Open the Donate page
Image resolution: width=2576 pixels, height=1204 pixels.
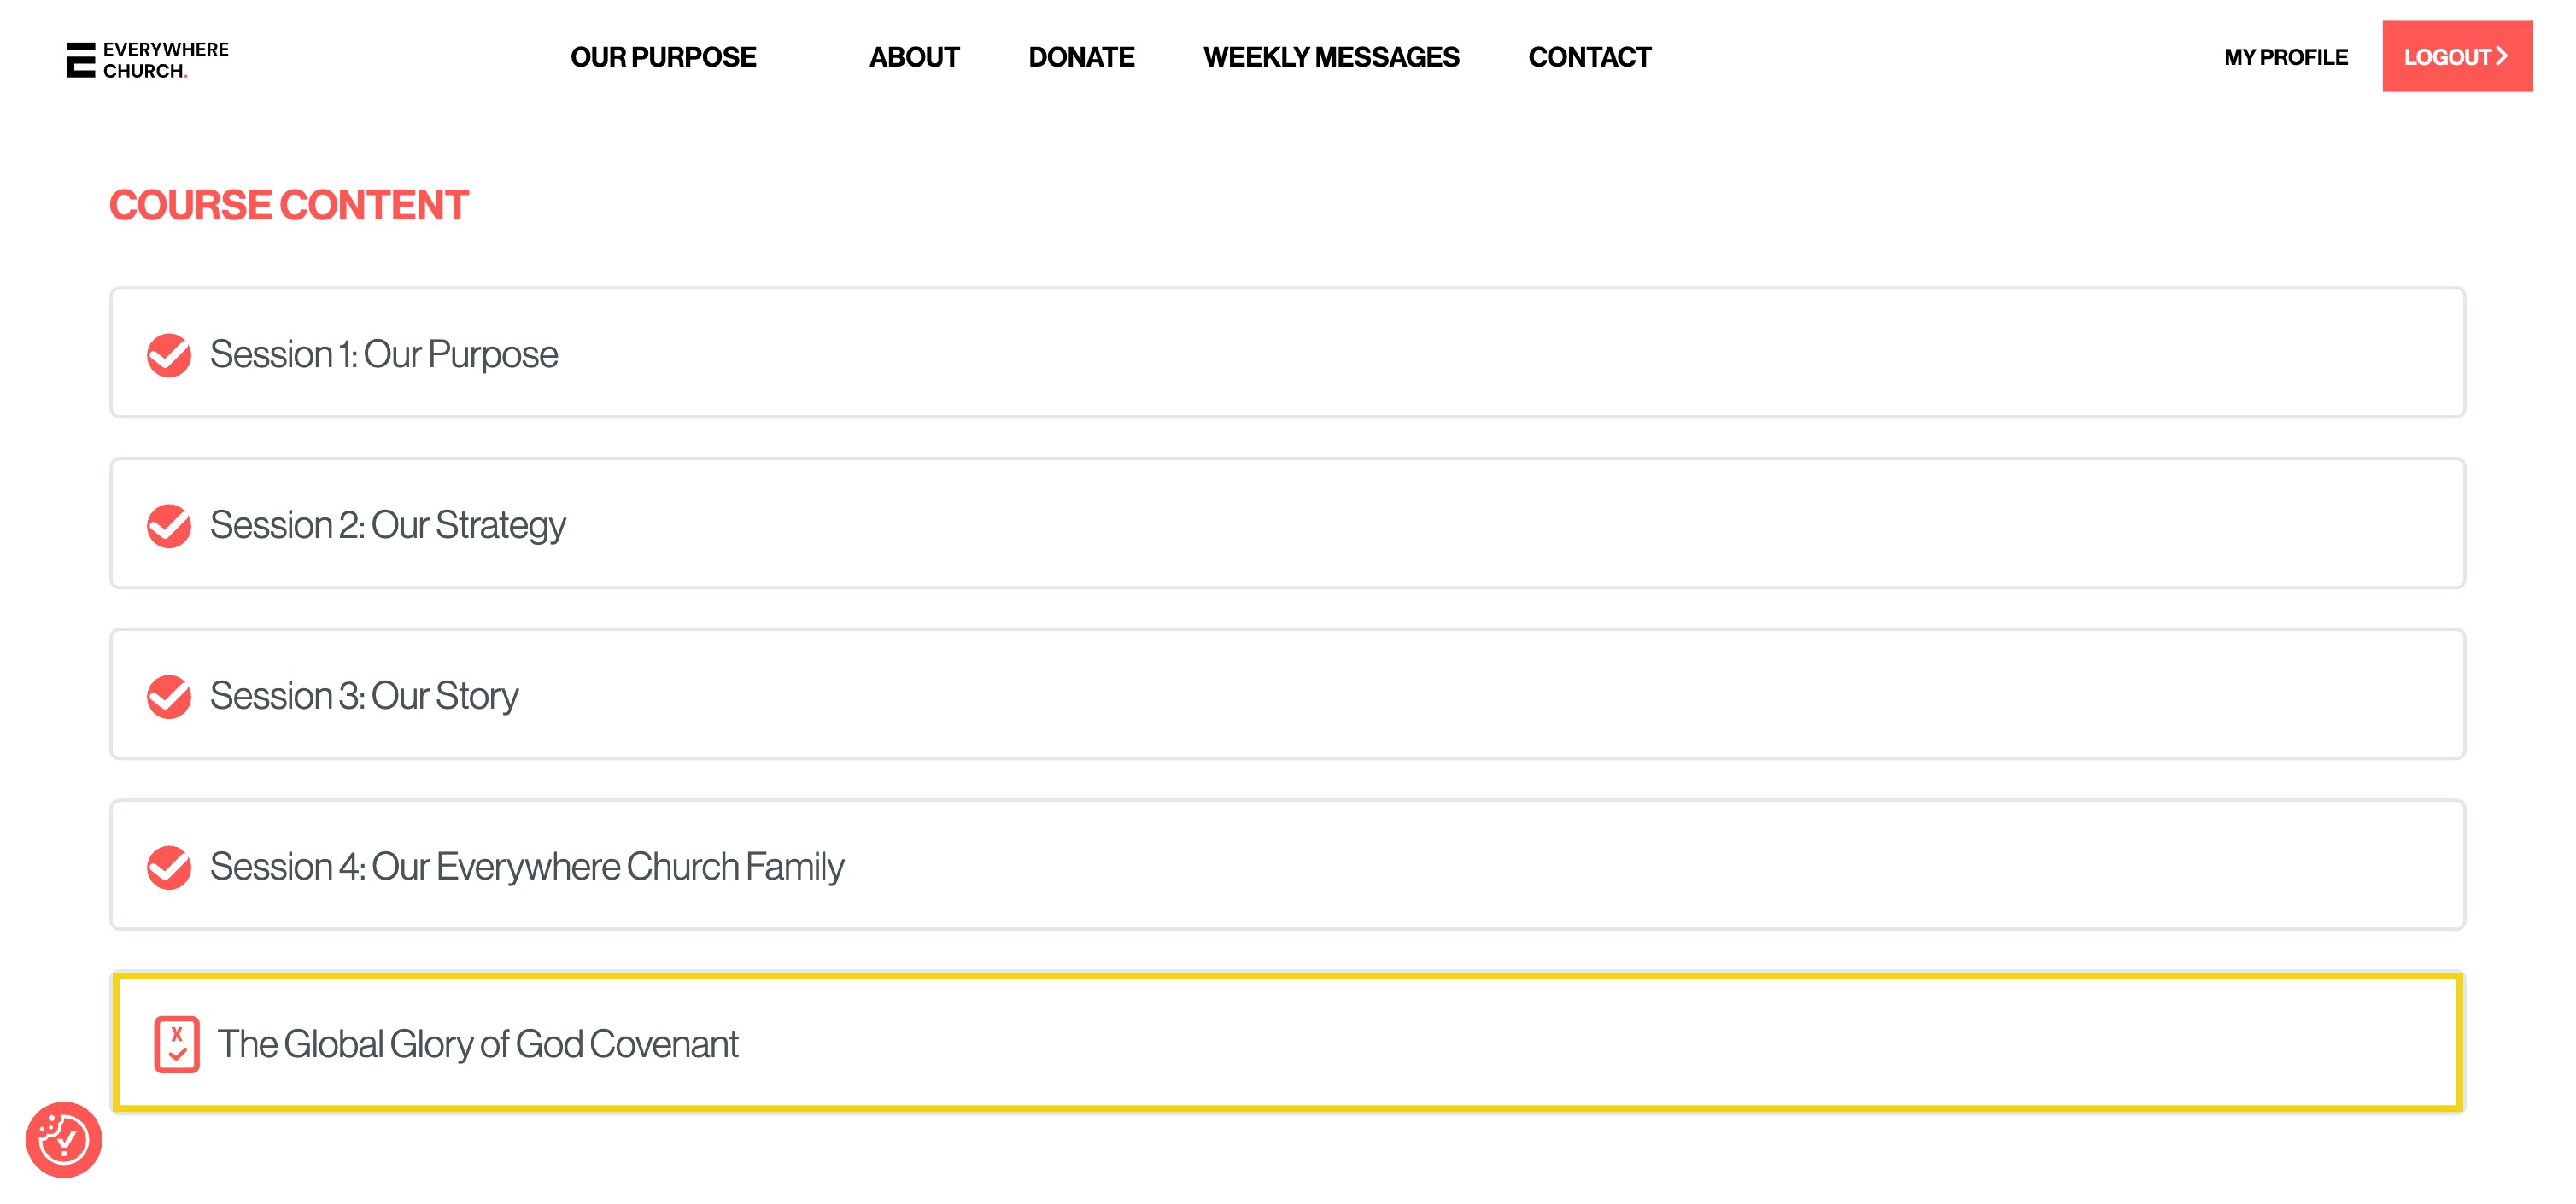(x=1081, y=57)
